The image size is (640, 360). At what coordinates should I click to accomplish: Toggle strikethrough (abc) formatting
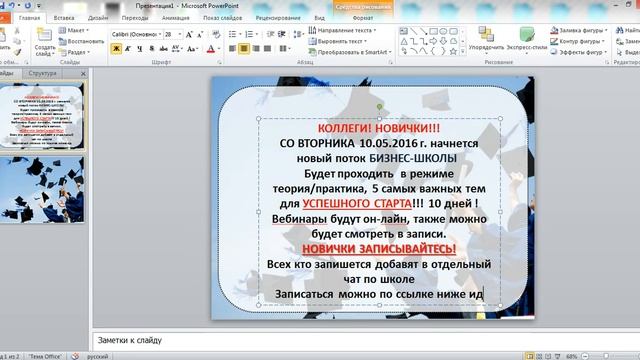[164, 49]
